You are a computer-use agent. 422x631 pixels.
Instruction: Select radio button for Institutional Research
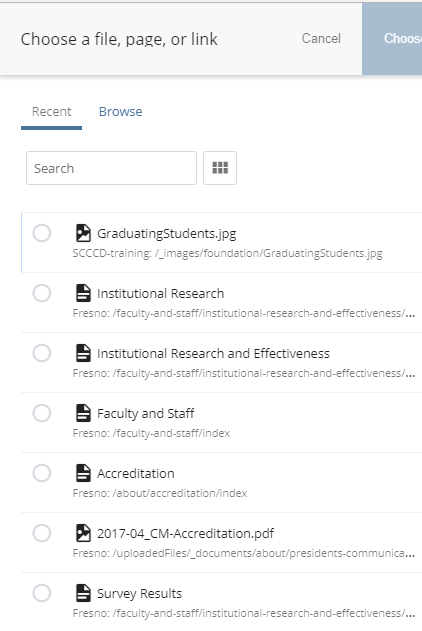click(x=42, y=293)
